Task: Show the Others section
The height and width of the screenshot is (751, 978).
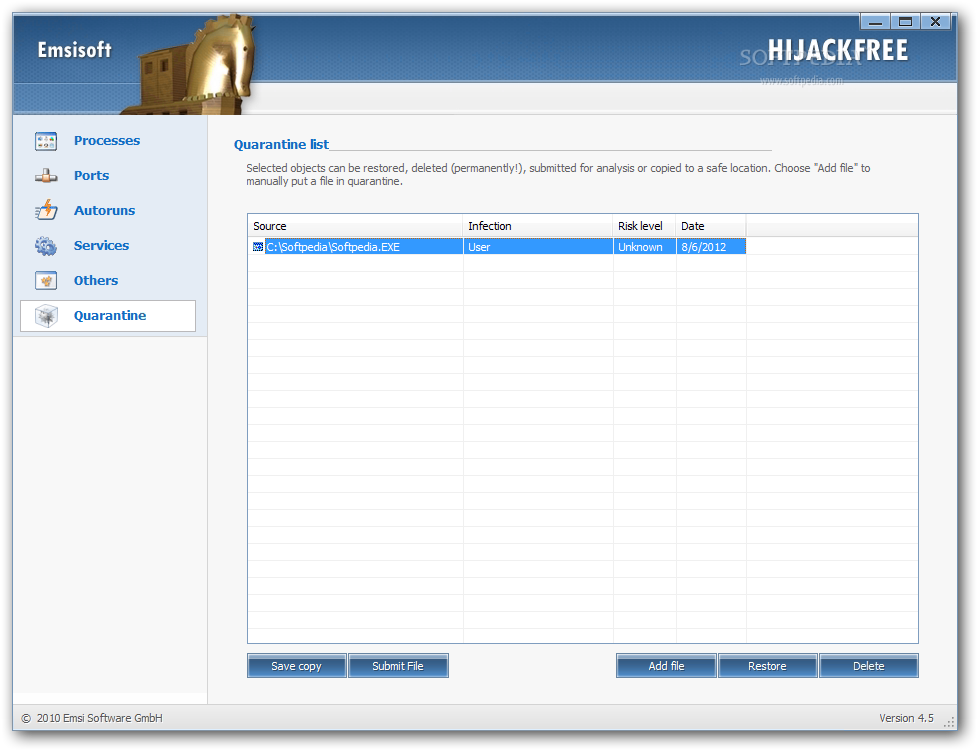Action: tap(95, 281)
